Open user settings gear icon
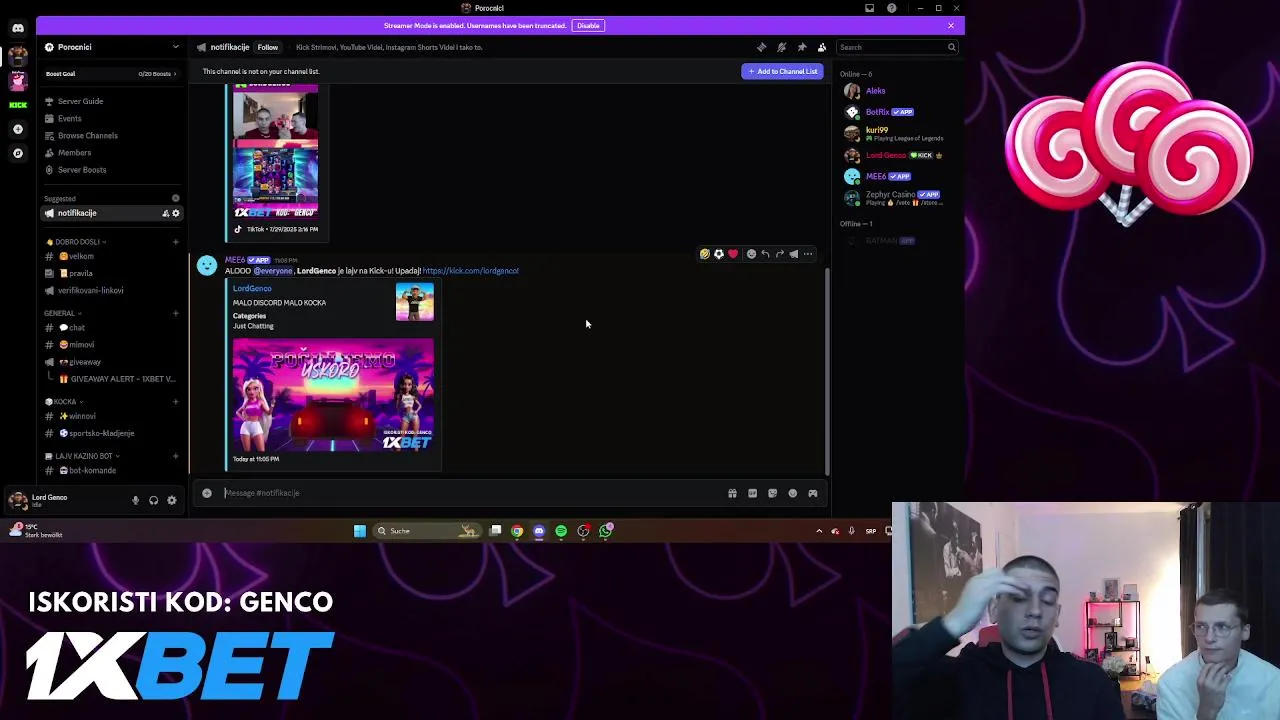 coord(172,500)
